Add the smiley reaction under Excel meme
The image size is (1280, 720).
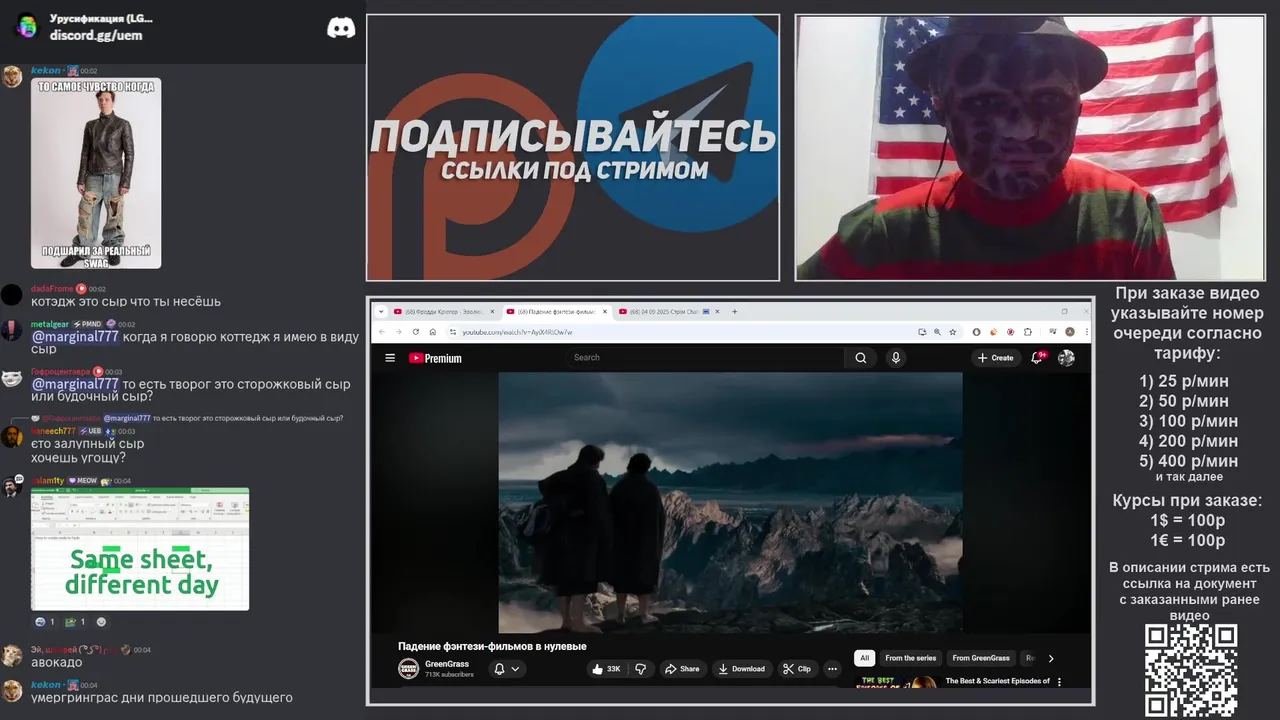(101, 622)
